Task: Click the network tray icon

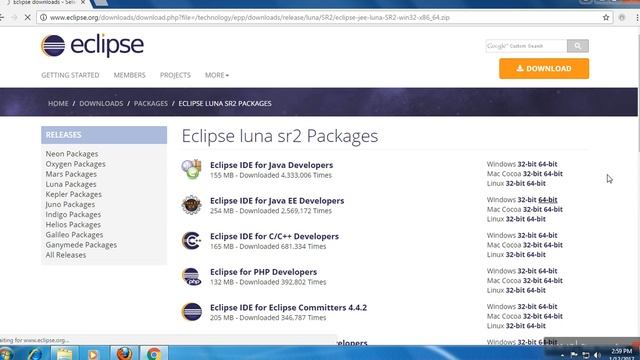Action: tap(586, 355)
